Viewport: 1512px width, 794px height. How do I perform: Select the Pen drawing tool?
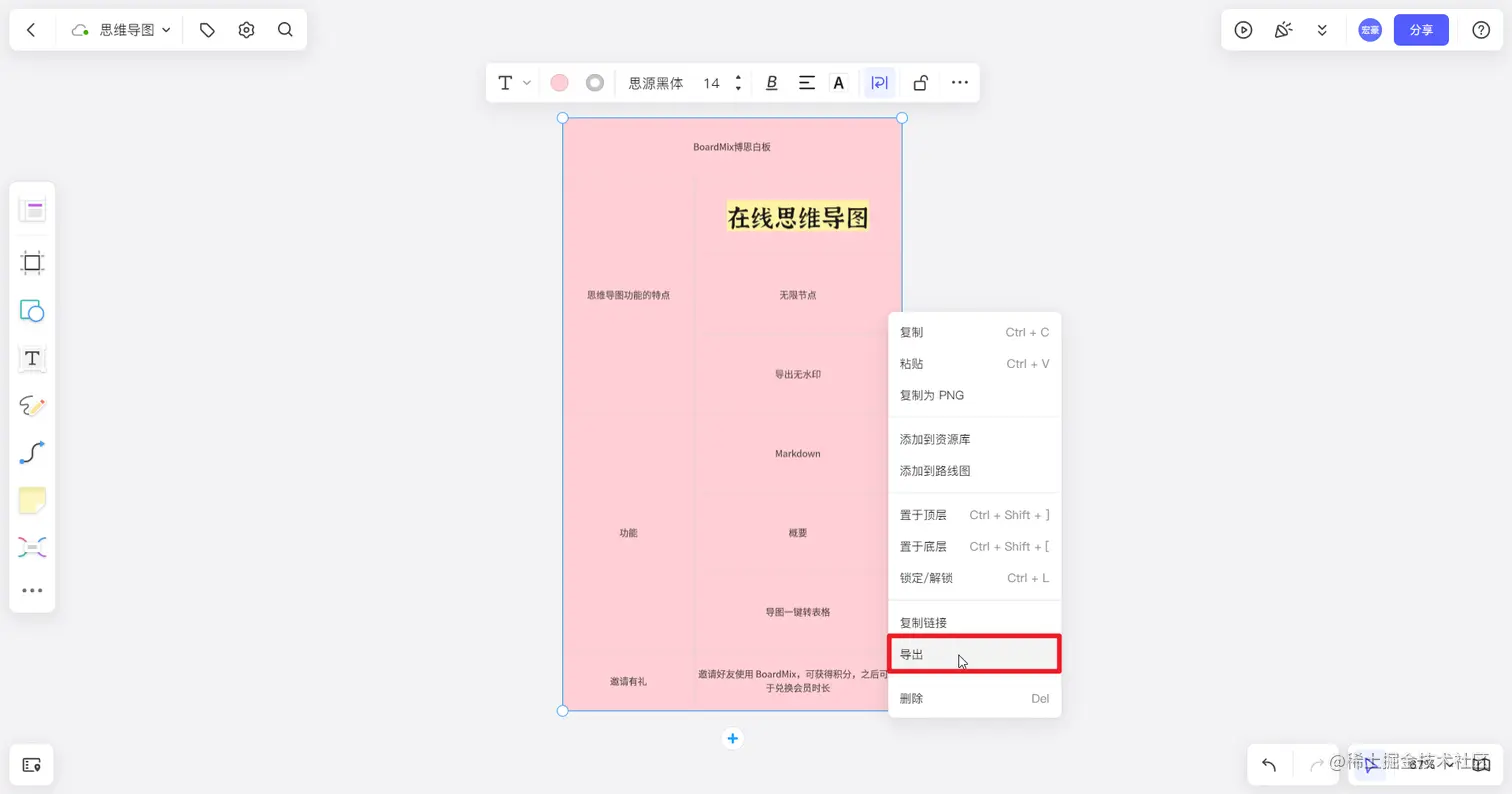[x=32, y=406]
